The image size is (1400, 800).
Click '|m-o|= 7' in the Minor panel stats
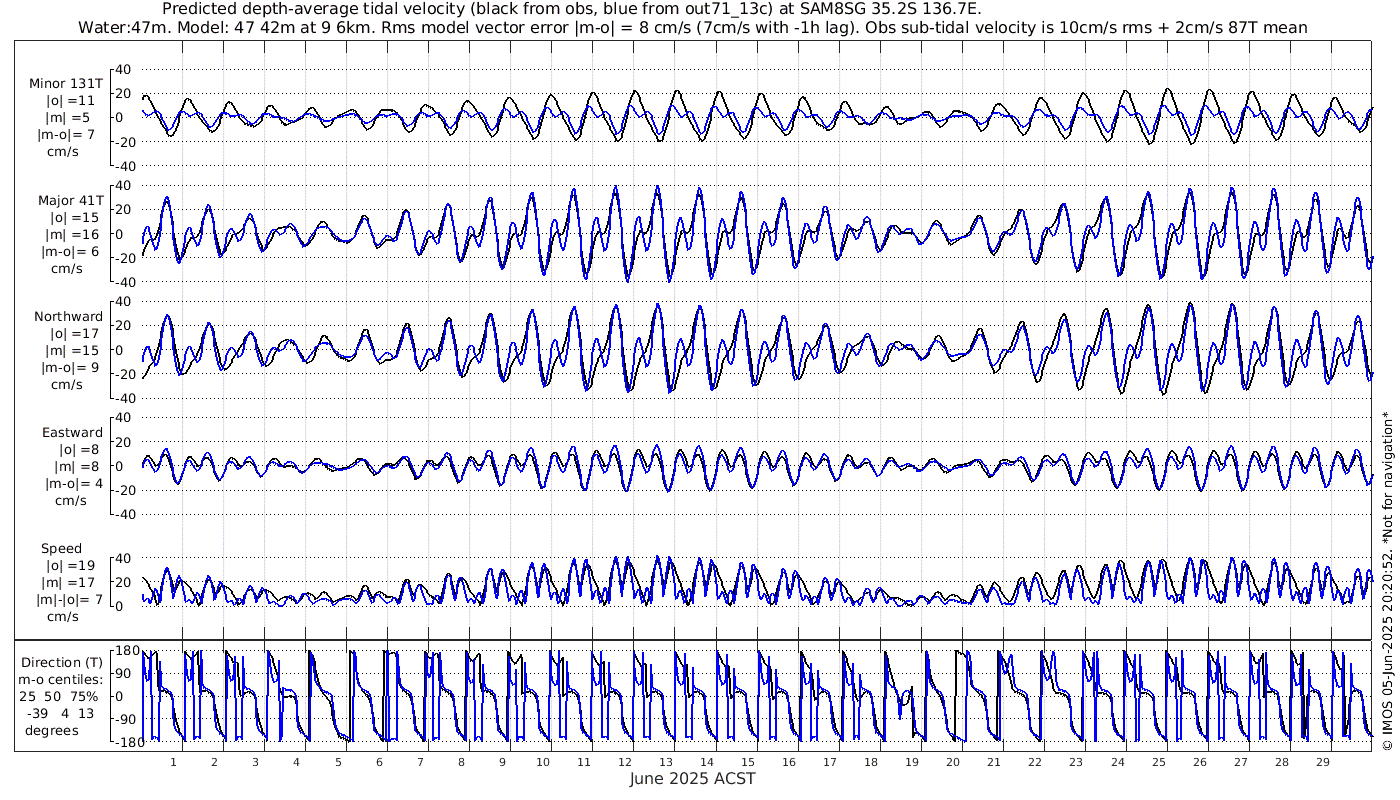coord(66,135)
